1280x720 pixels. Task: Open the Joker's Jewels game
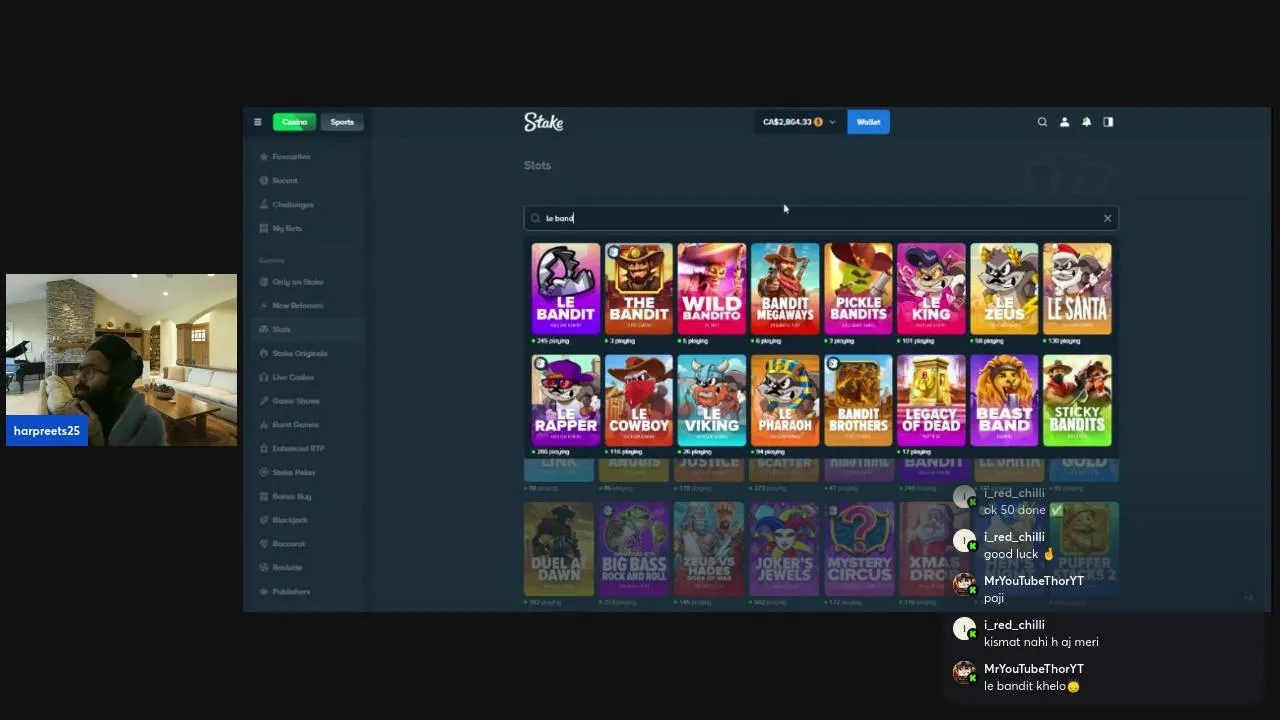coord(784,549)
